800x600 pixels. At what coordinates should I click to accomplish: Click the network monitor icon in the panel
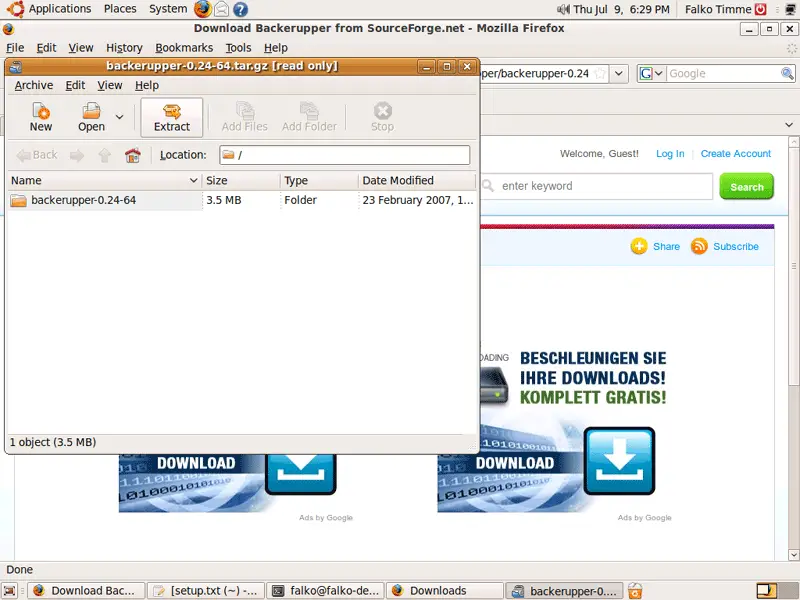[791, 9]
